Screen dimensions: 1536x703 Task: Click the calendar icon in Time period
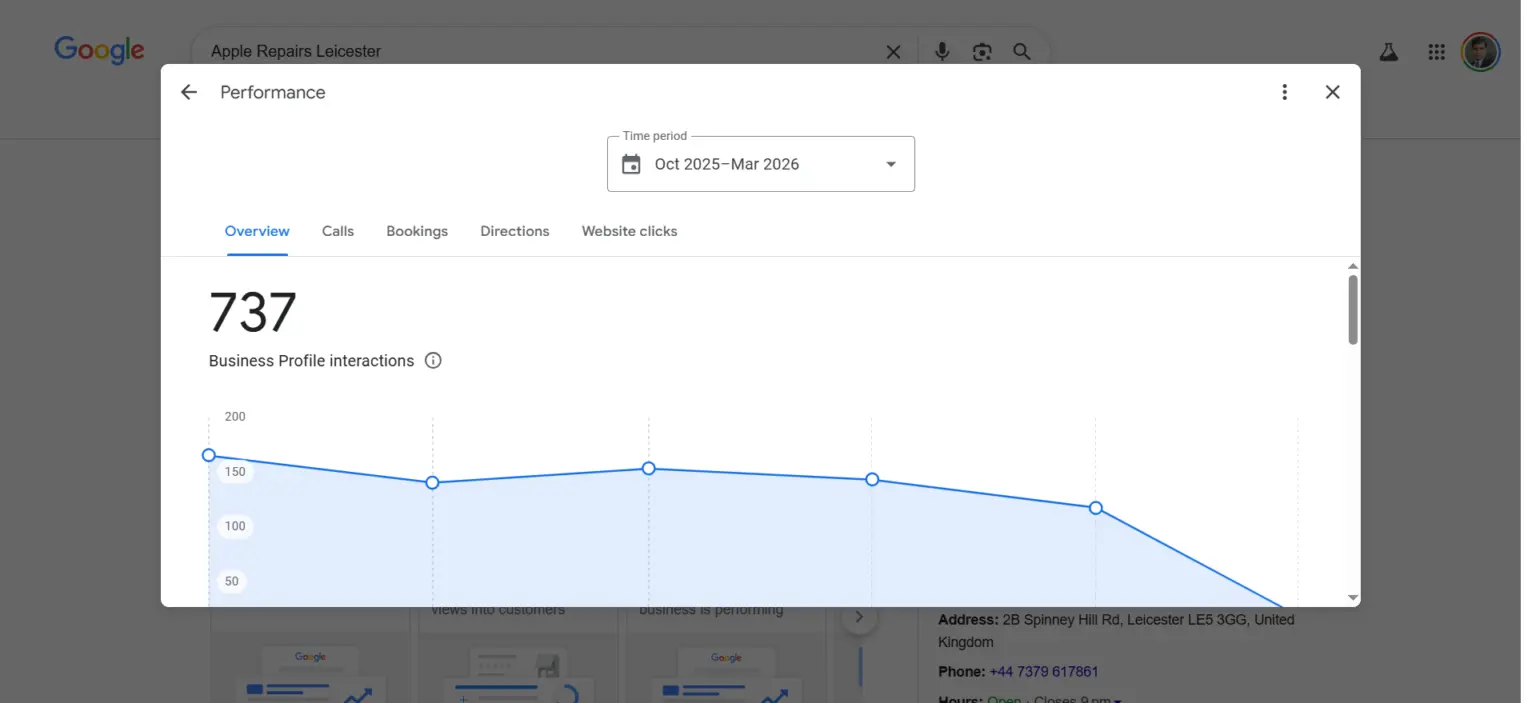631,164
